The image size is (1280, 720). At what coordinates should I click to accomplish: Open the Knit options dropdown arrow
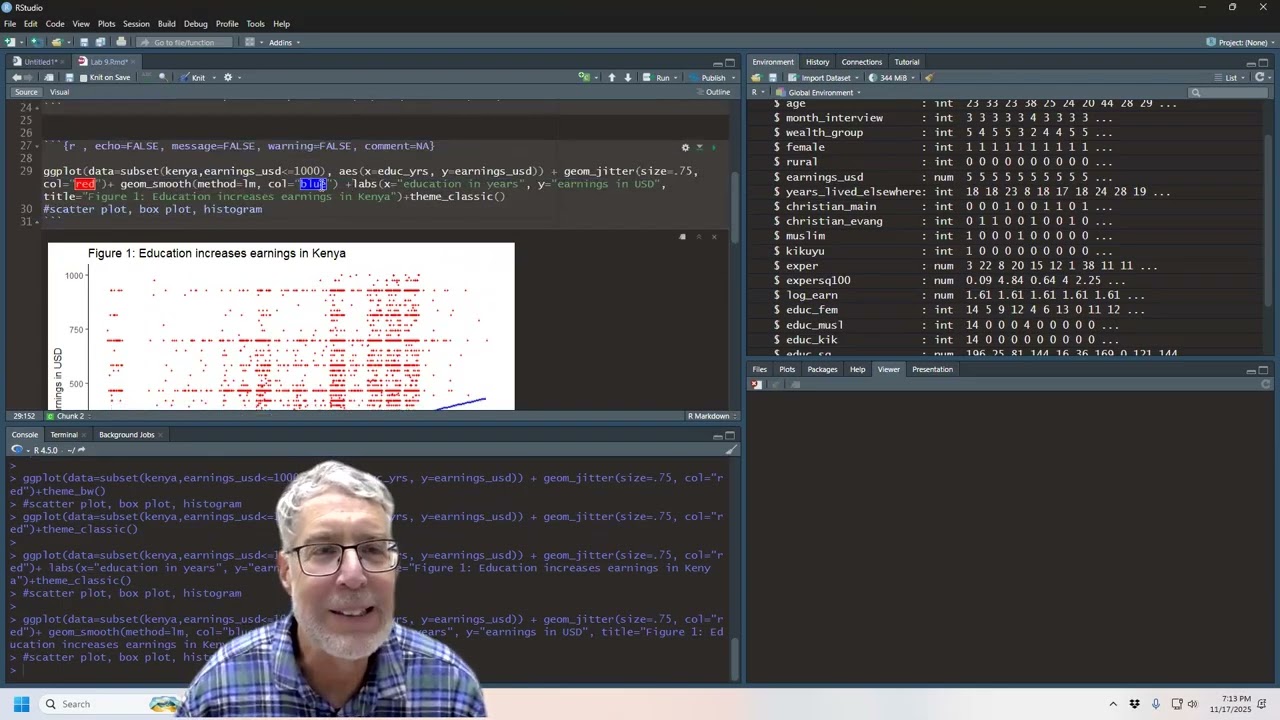[214, 77]
